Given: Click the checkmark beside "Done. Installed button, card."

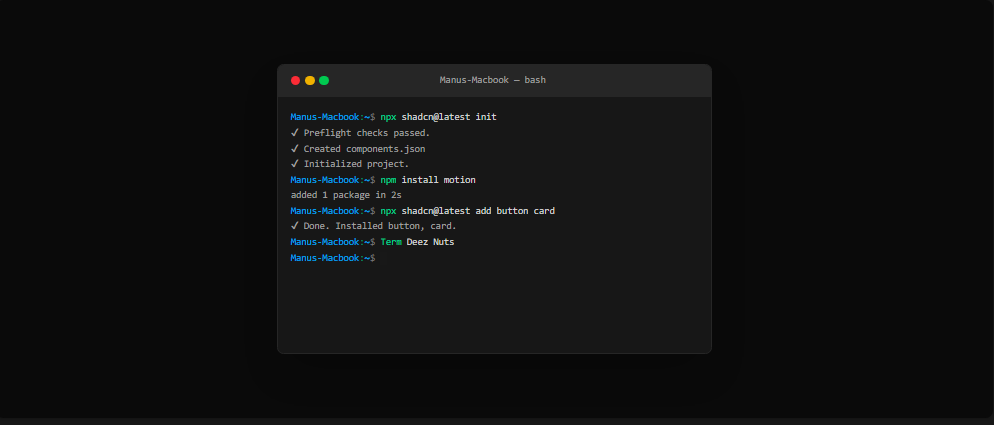Looking at the screenshot, I should coord(295,226).
